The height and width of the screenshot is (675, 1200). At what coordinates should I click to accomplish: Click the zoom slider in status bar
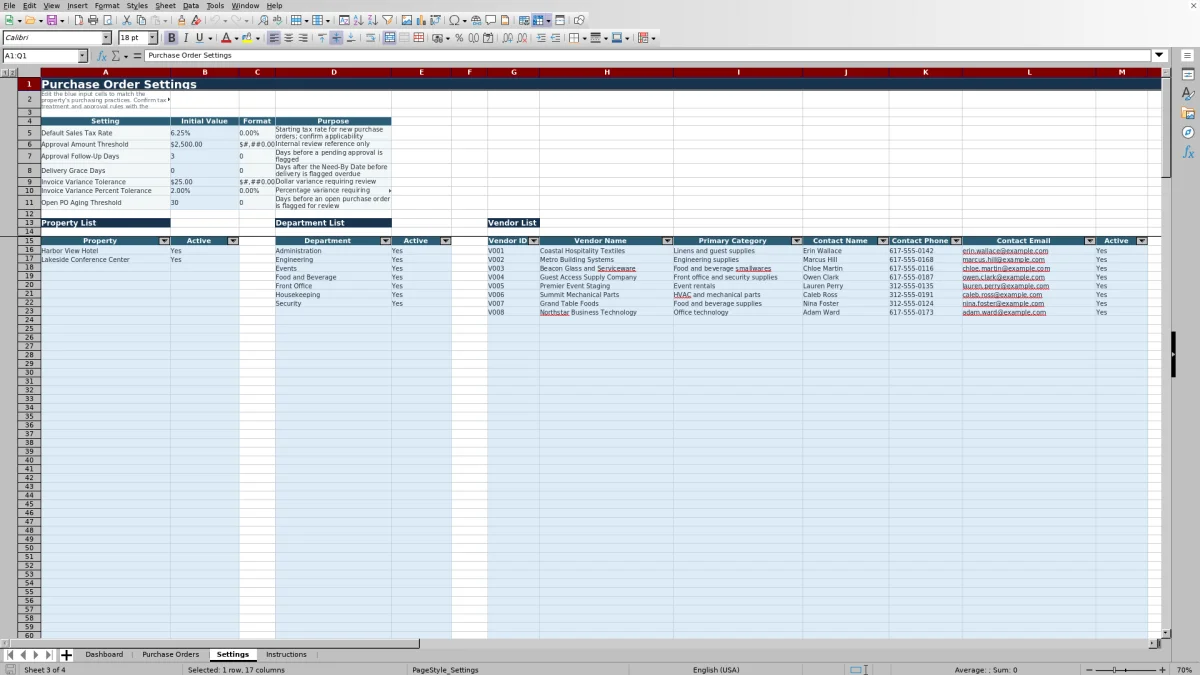click(x=1126, y=669)
